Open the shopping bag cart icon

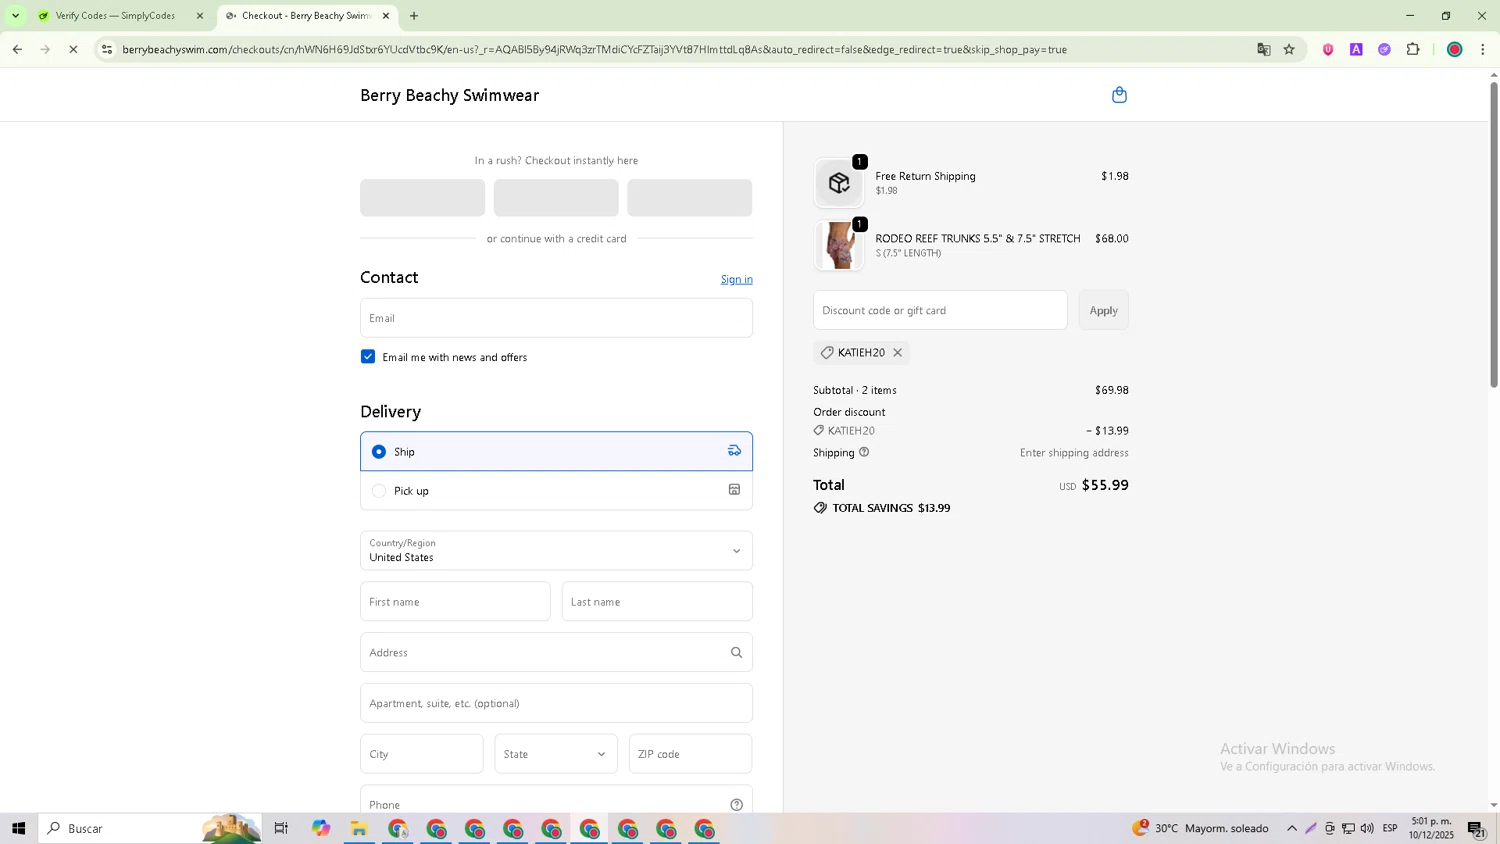pos(1119,95)
